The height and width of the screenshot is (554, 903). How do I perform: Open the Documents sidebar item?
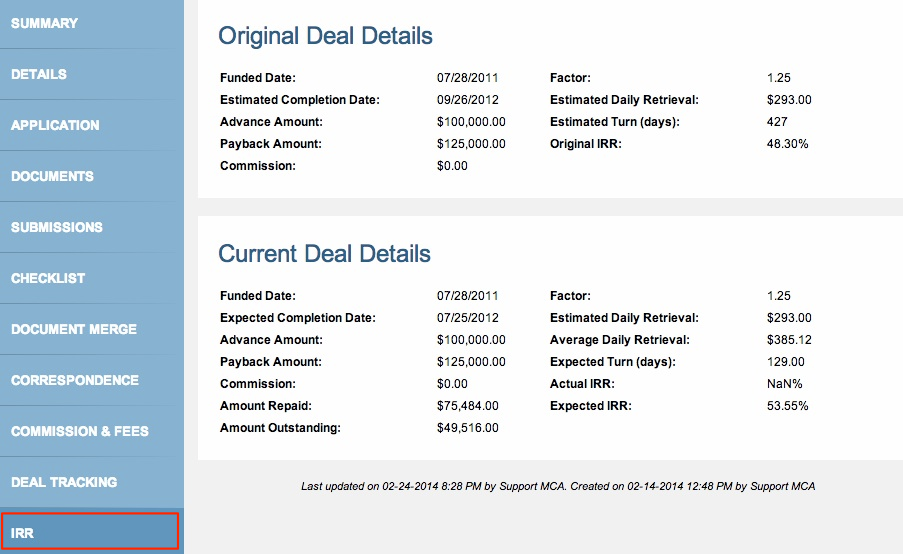(x=92, y=176)
